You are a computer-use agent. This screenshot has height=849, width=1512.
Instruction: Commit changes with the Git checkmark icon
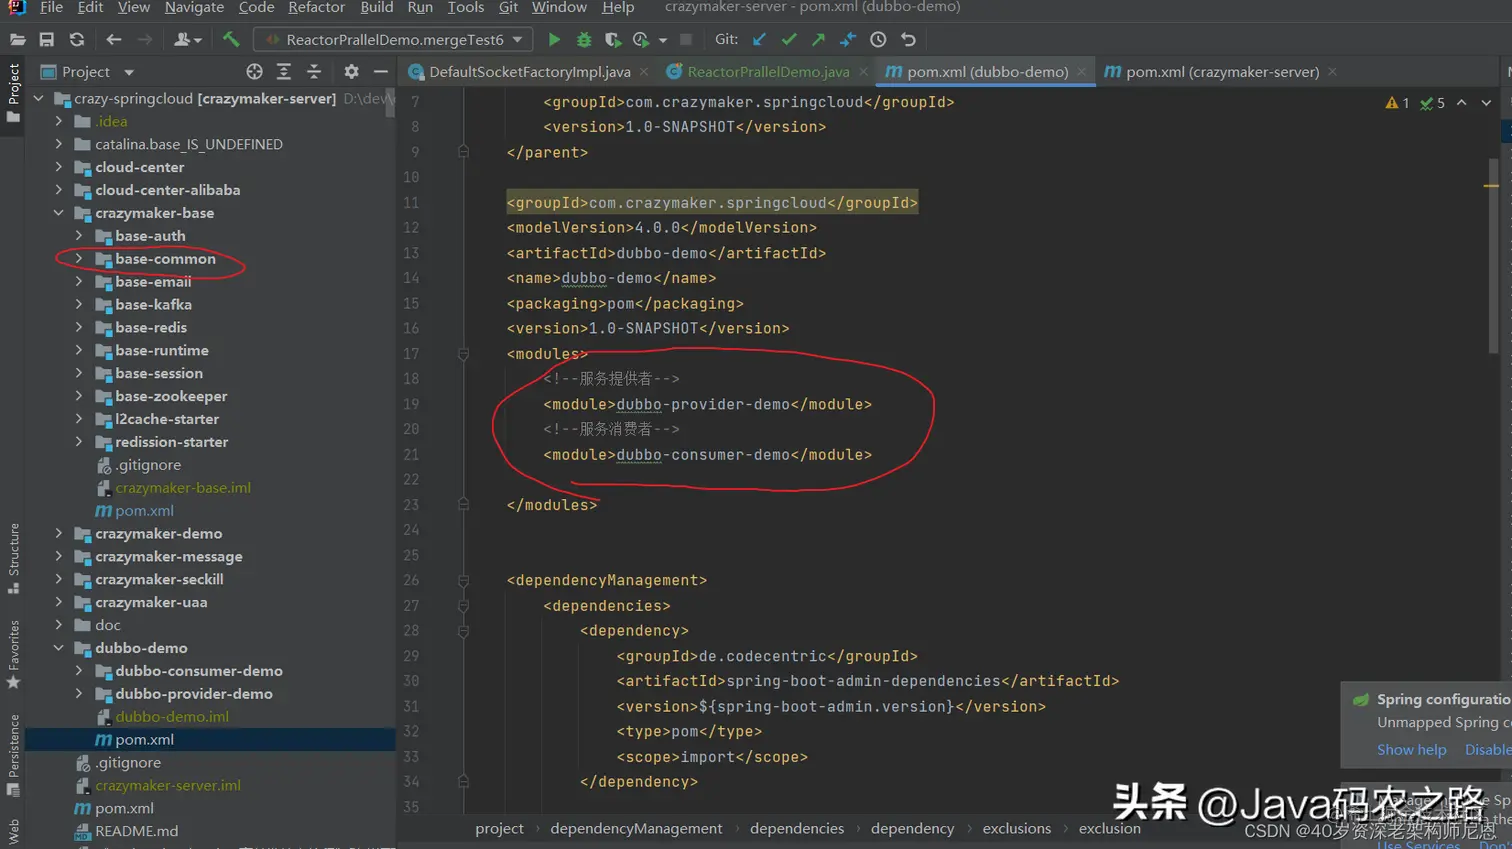point(789,40)
